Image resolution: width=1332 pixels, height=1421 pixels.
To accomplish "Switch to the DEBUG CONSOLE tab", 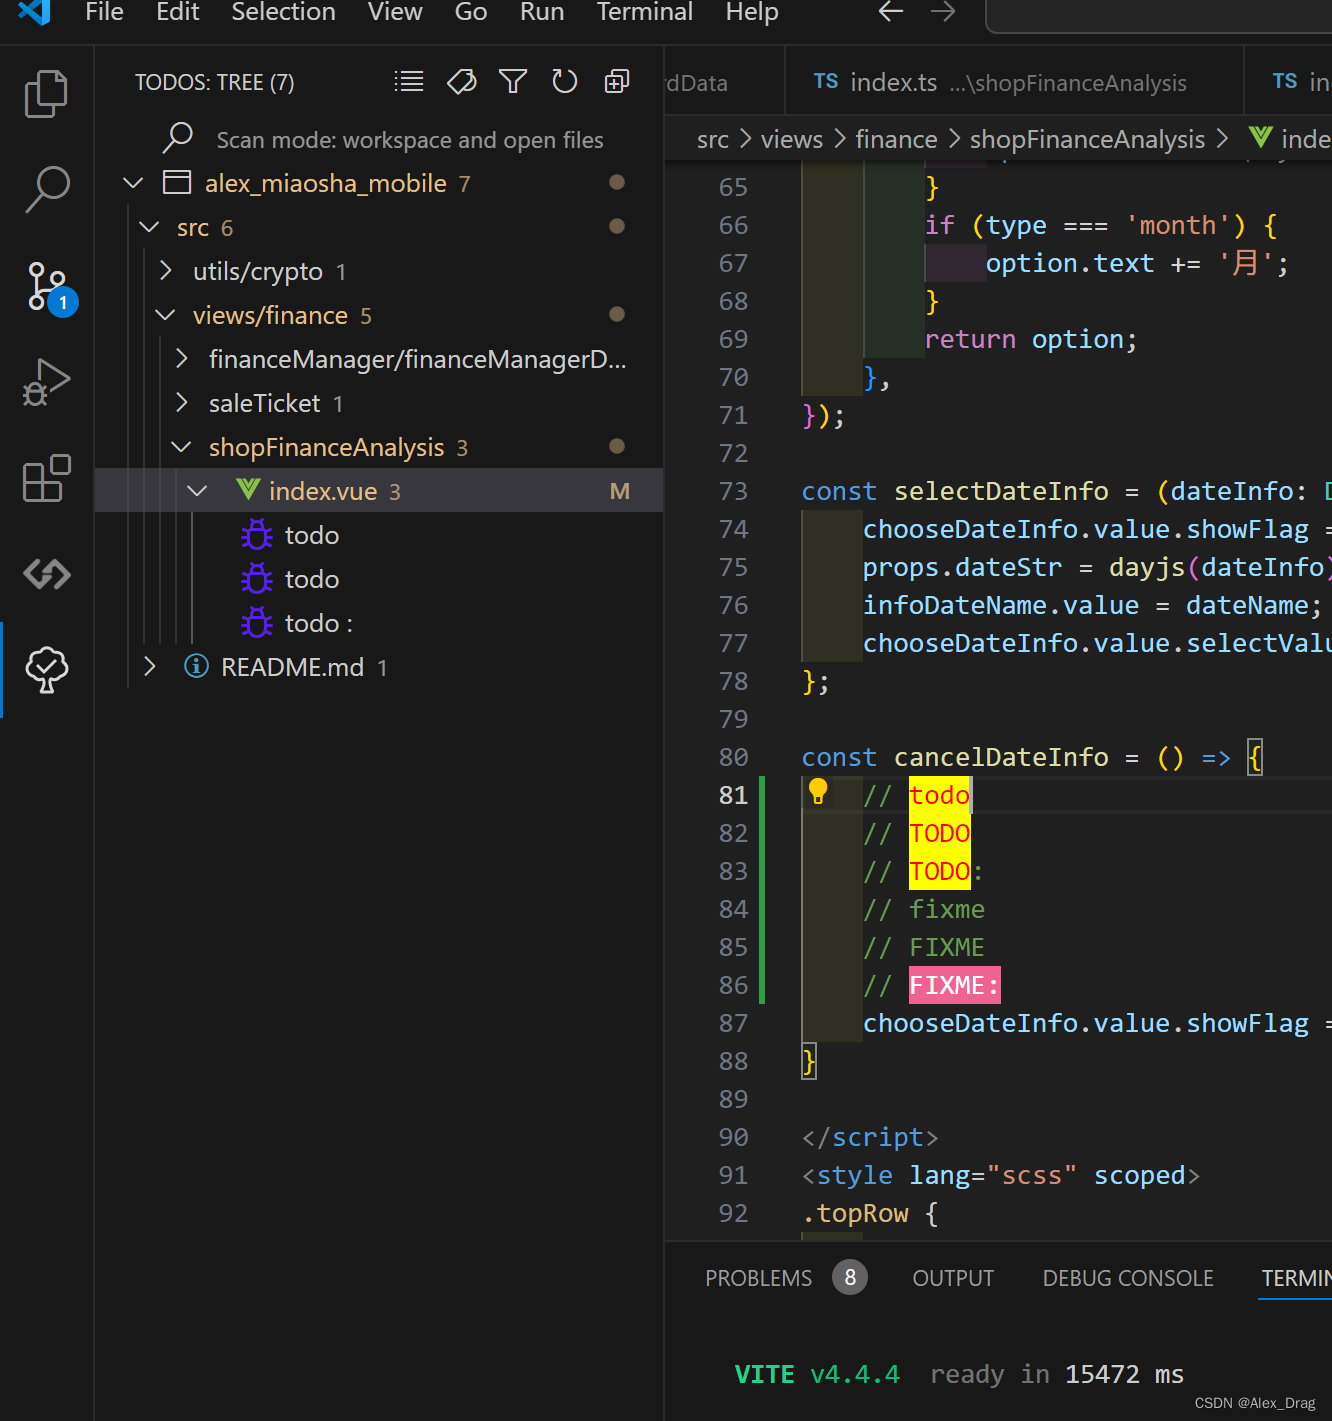I will tap(1128, 1278).
